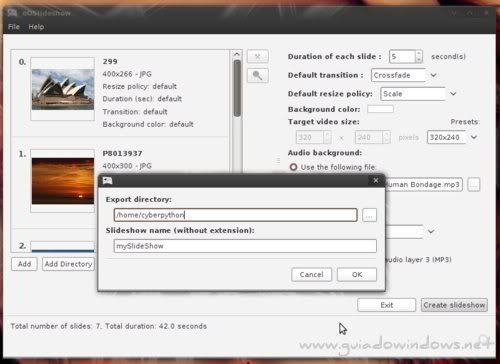Click the audio file path field
The image size is (500, 364).
pyautogui.click(x=424, y=185)
